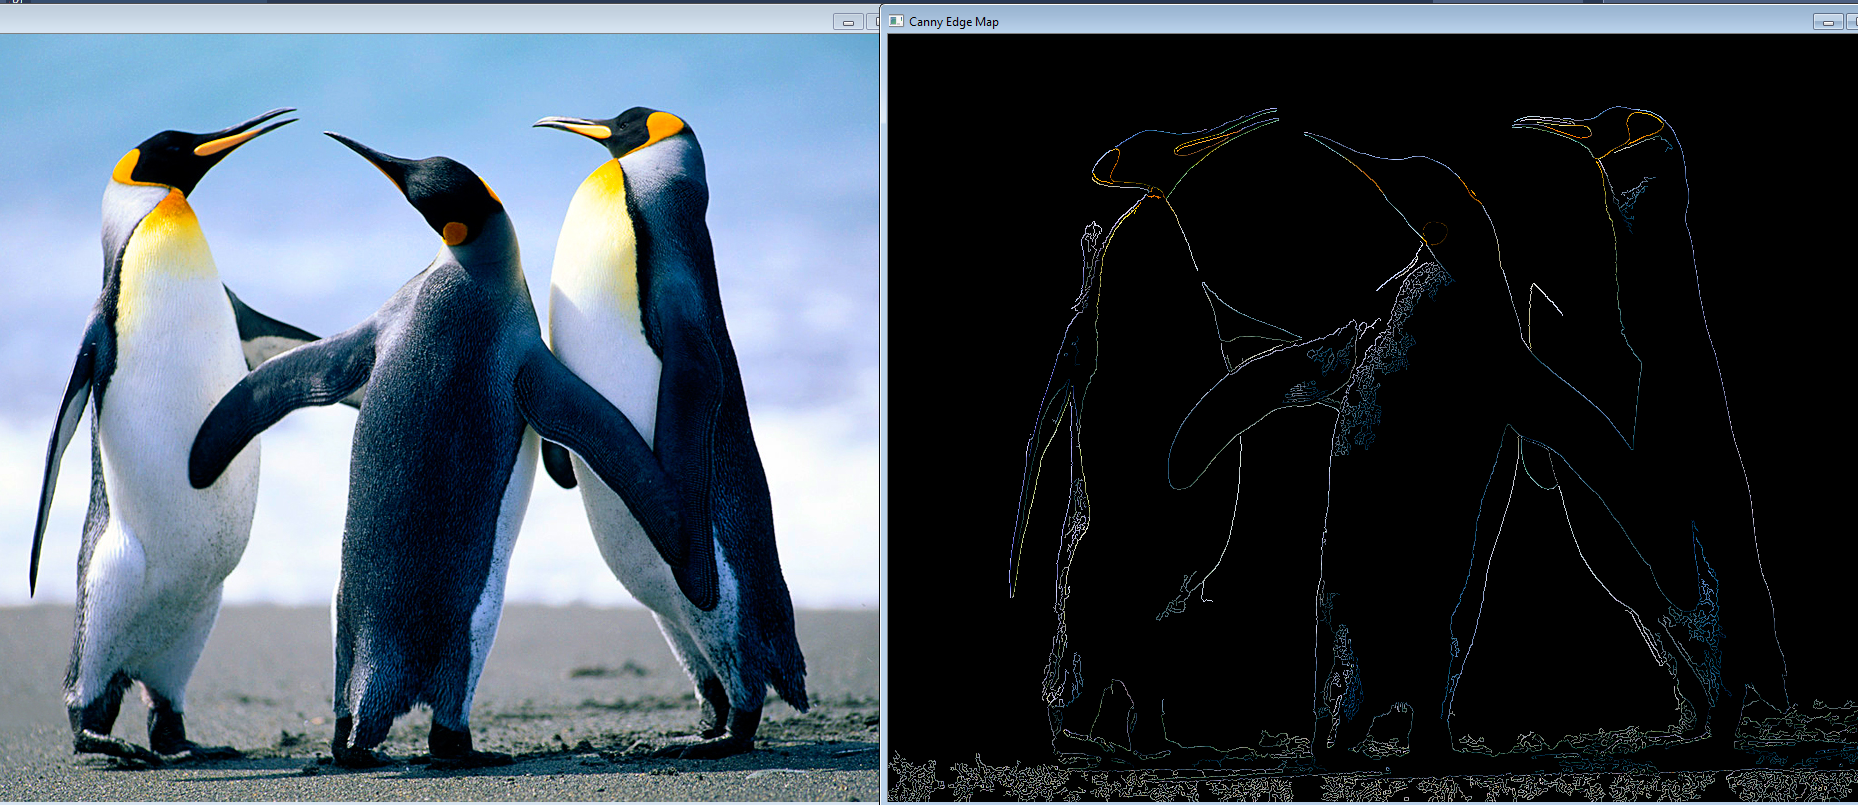The image size is (1858, 805).
Task: Click the middle penguin's orange ear patch in photo
Action: click(x=455, y=233)
